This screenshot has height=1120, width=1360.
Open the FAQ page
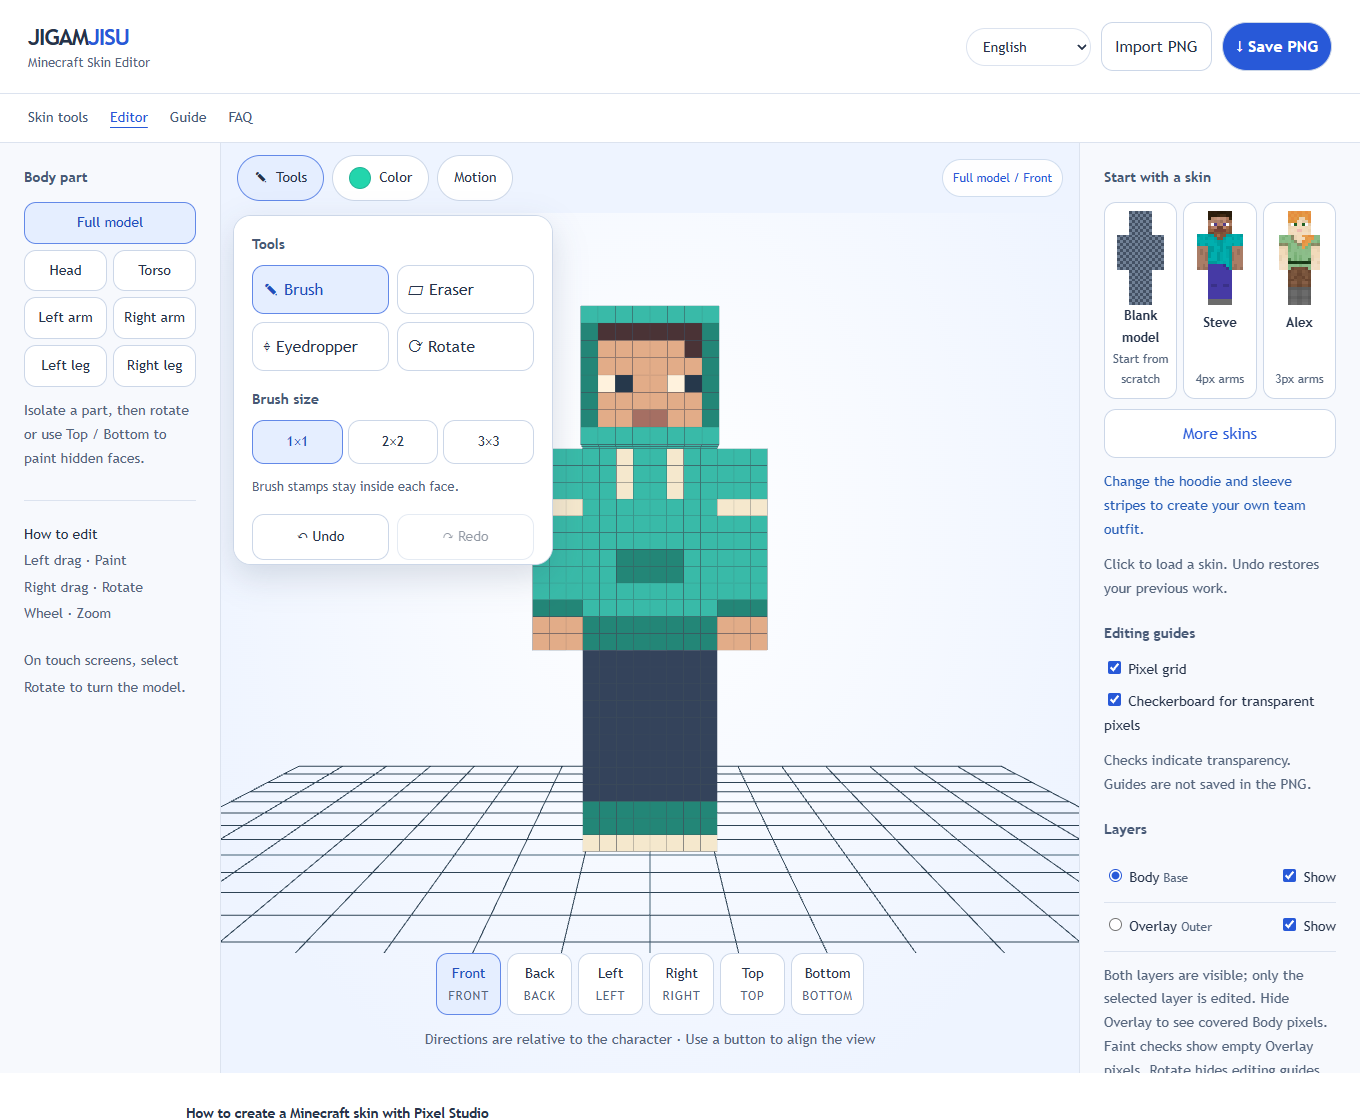pos(240,118)
